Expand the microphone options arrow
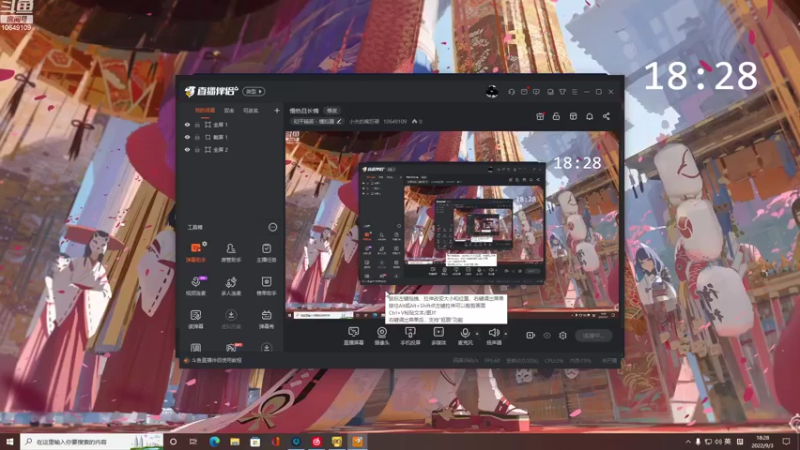Viewport: 800px width, 450px height. [477, 334]
